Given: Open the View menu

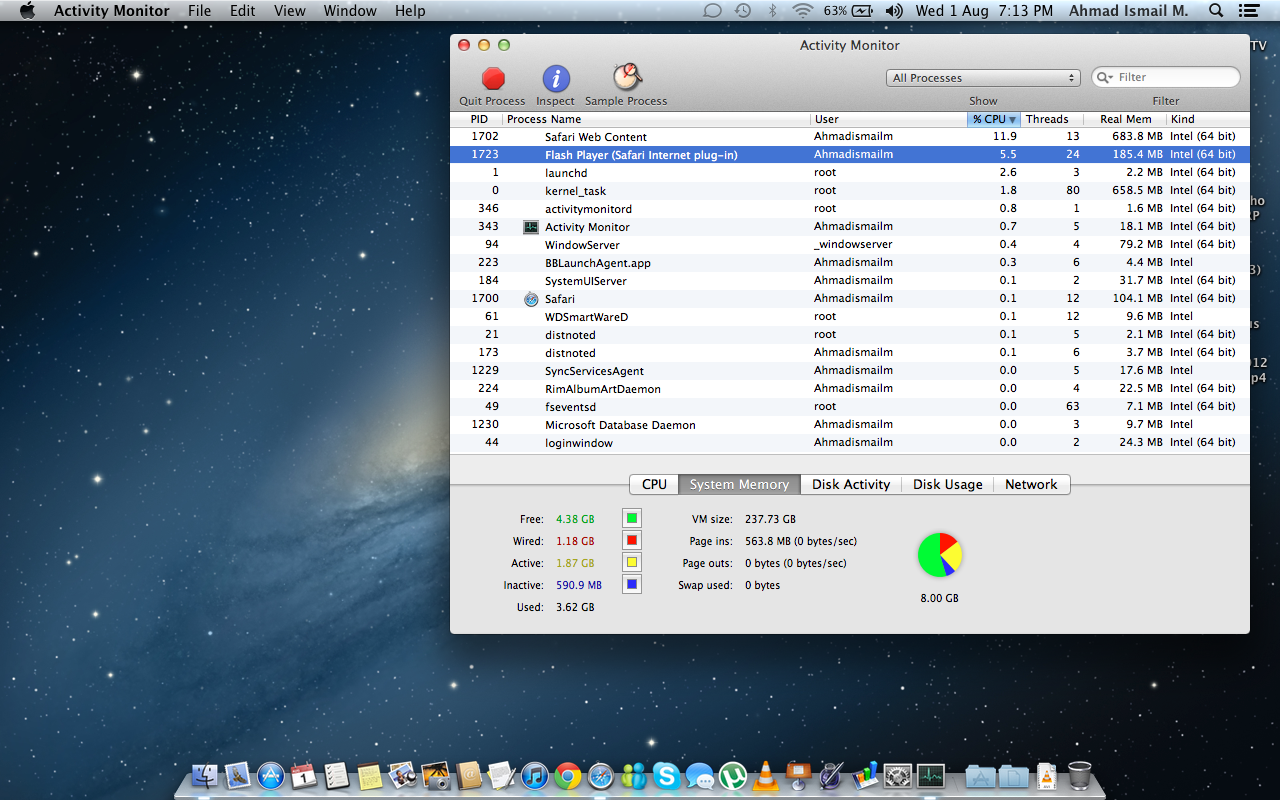Looking at the screenshot, I should point(290,11).
